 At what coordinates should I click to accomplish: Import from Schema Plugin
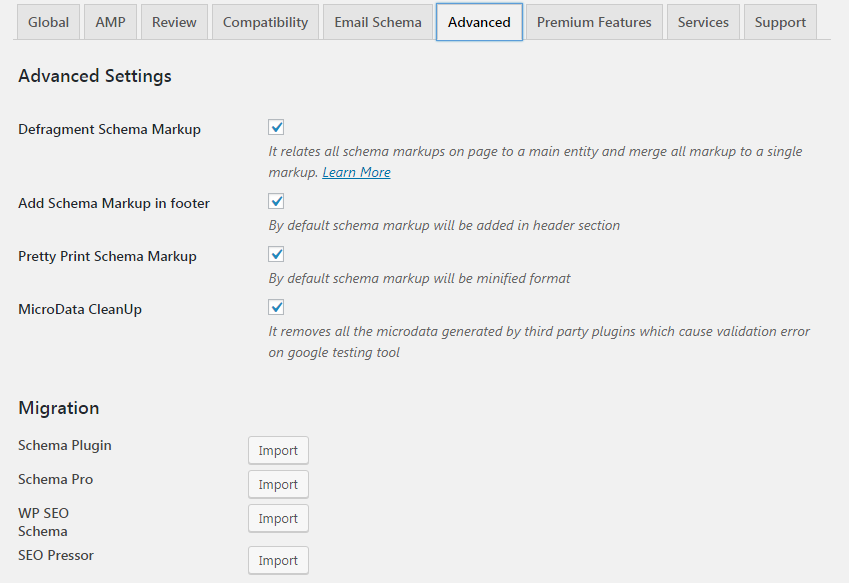(x=278, y=451)
